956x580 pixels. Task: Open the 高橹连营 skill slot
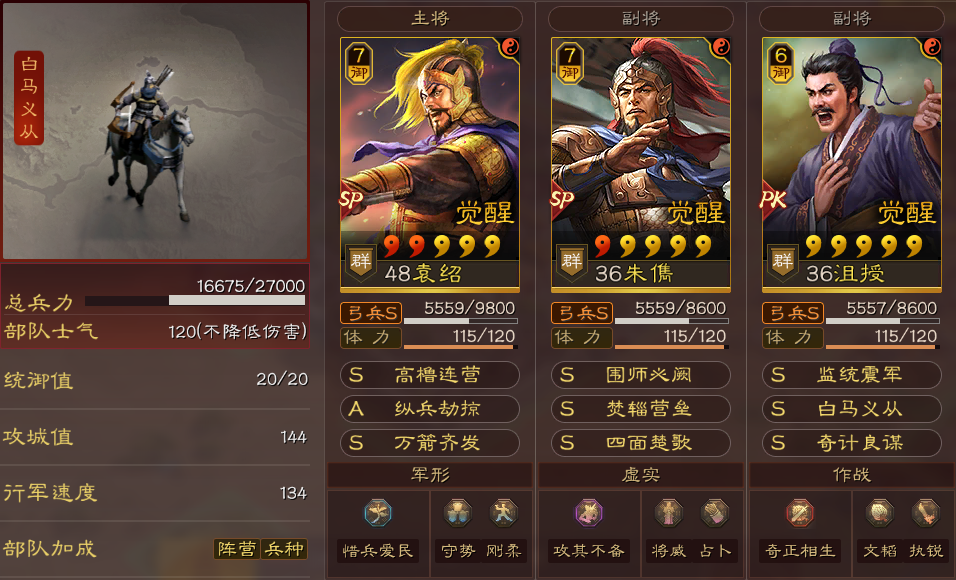430,374
